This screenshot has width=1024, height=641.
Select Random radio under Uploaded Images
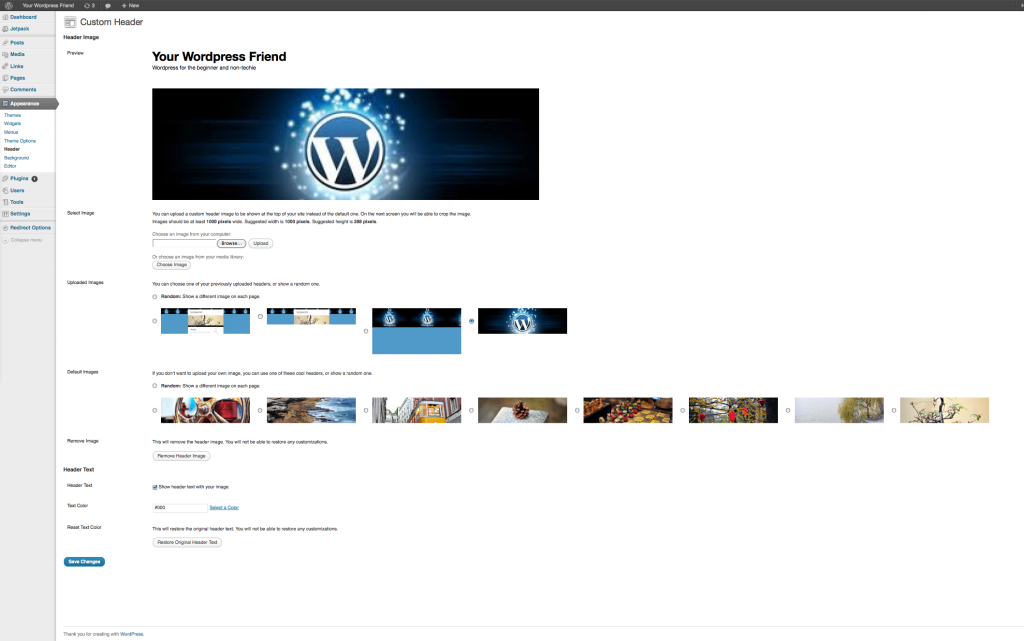coord(155,296)
